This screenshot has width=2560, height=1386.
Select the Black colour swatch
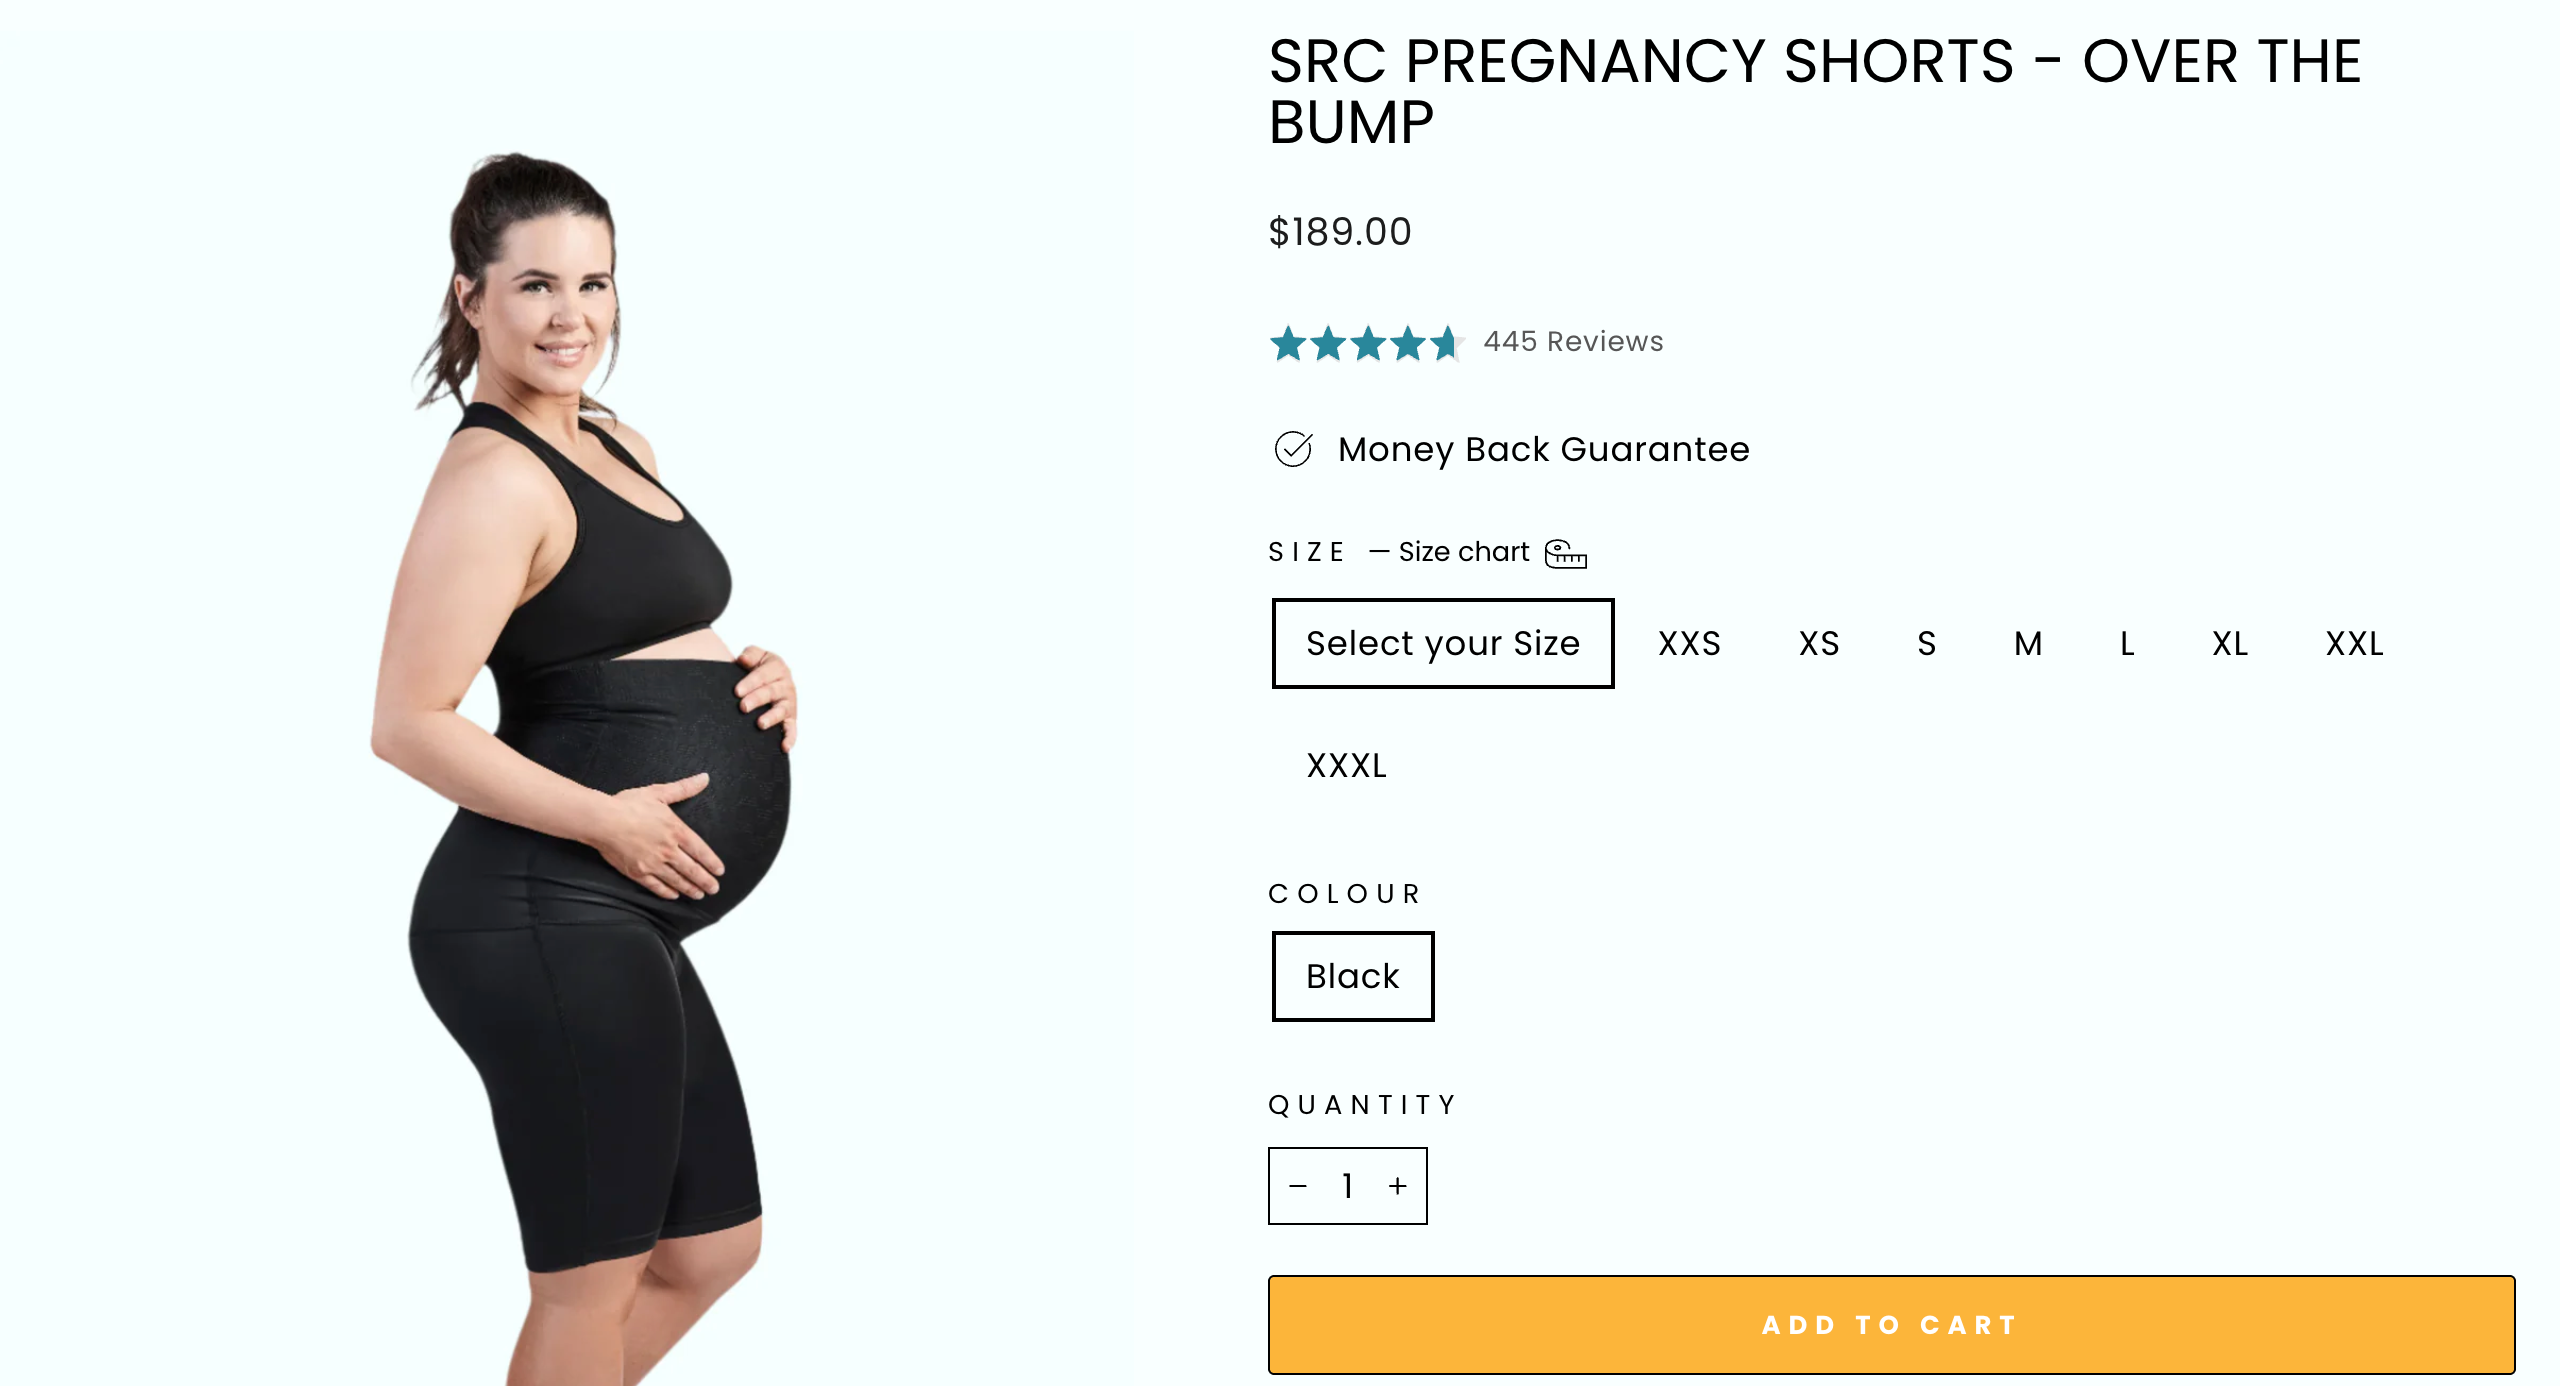pyautogui.click(x=1352, y=976)
